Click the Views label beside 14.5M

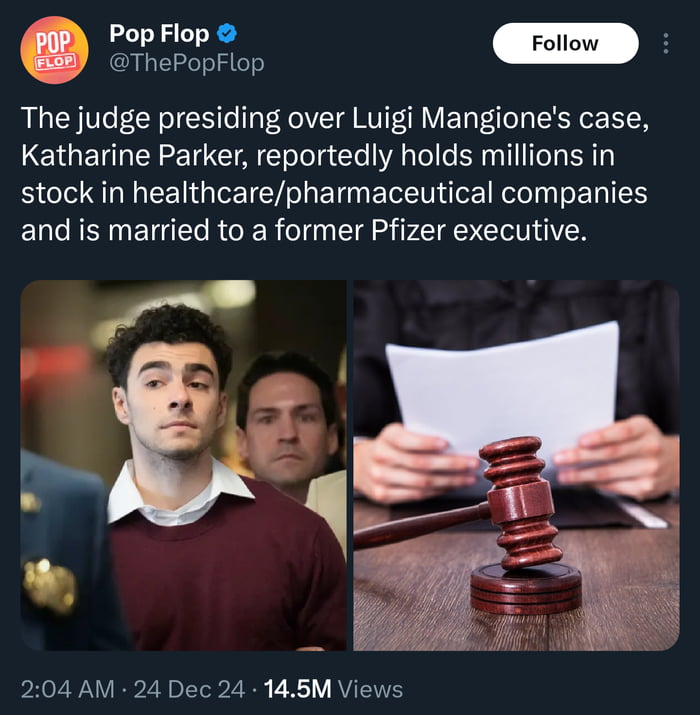point(370,689)
